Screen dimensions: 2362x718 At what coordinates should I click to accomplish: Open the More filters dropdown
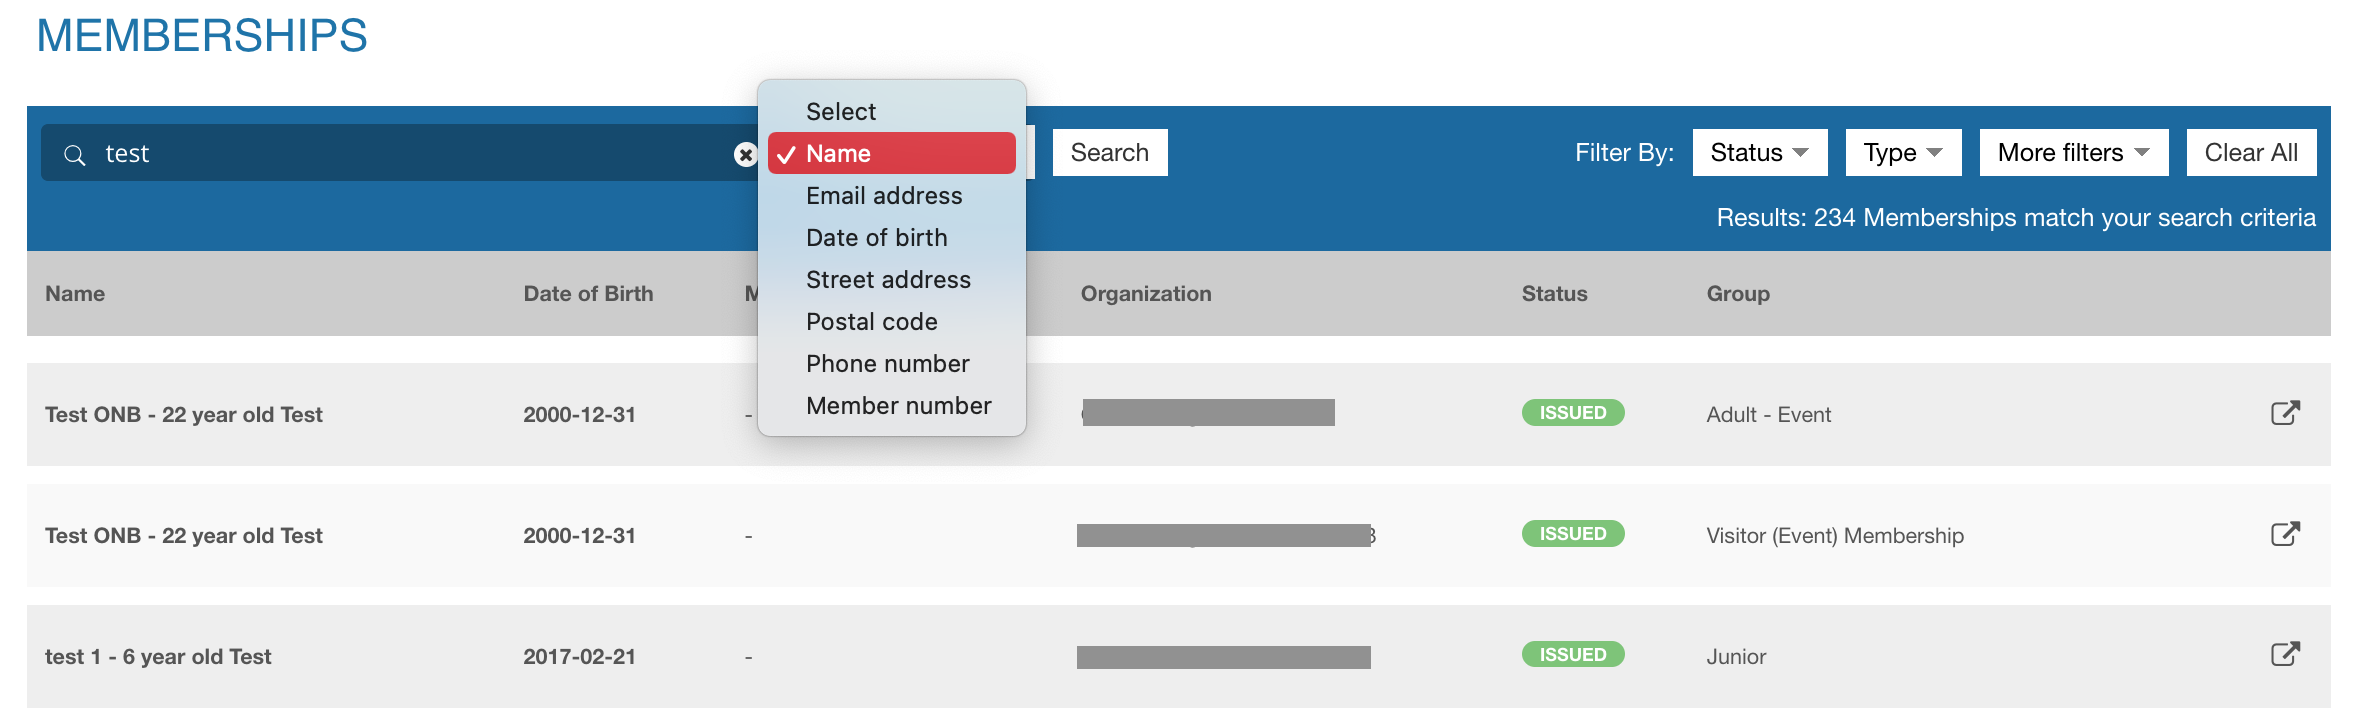pyautogui.click(x=2073, y=152)
